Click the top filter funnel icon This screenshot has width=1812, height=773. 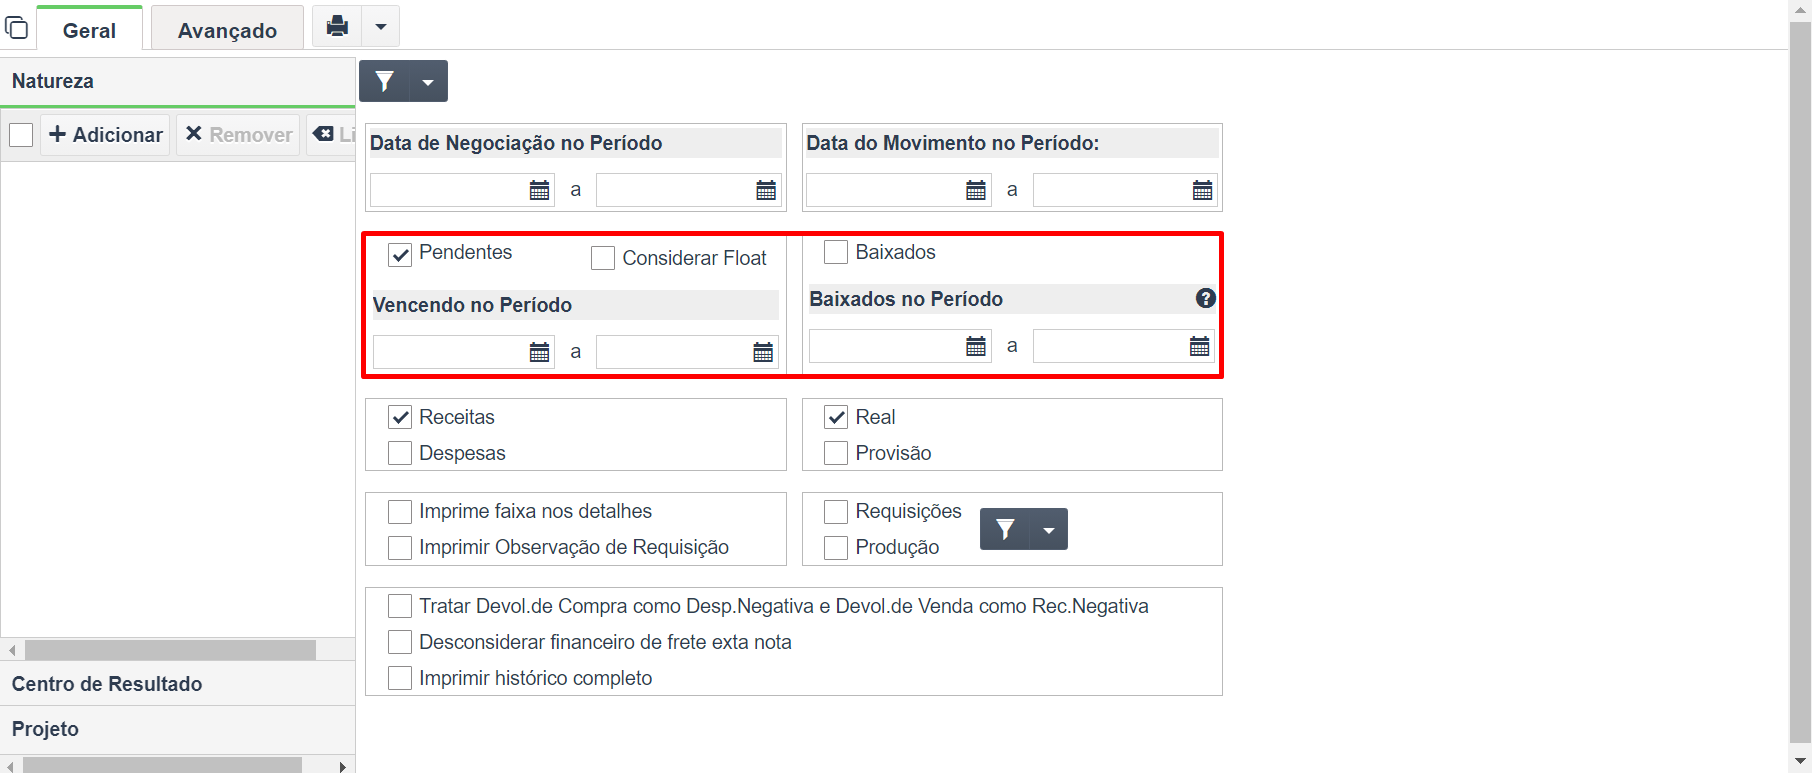(x=385, y=82)
